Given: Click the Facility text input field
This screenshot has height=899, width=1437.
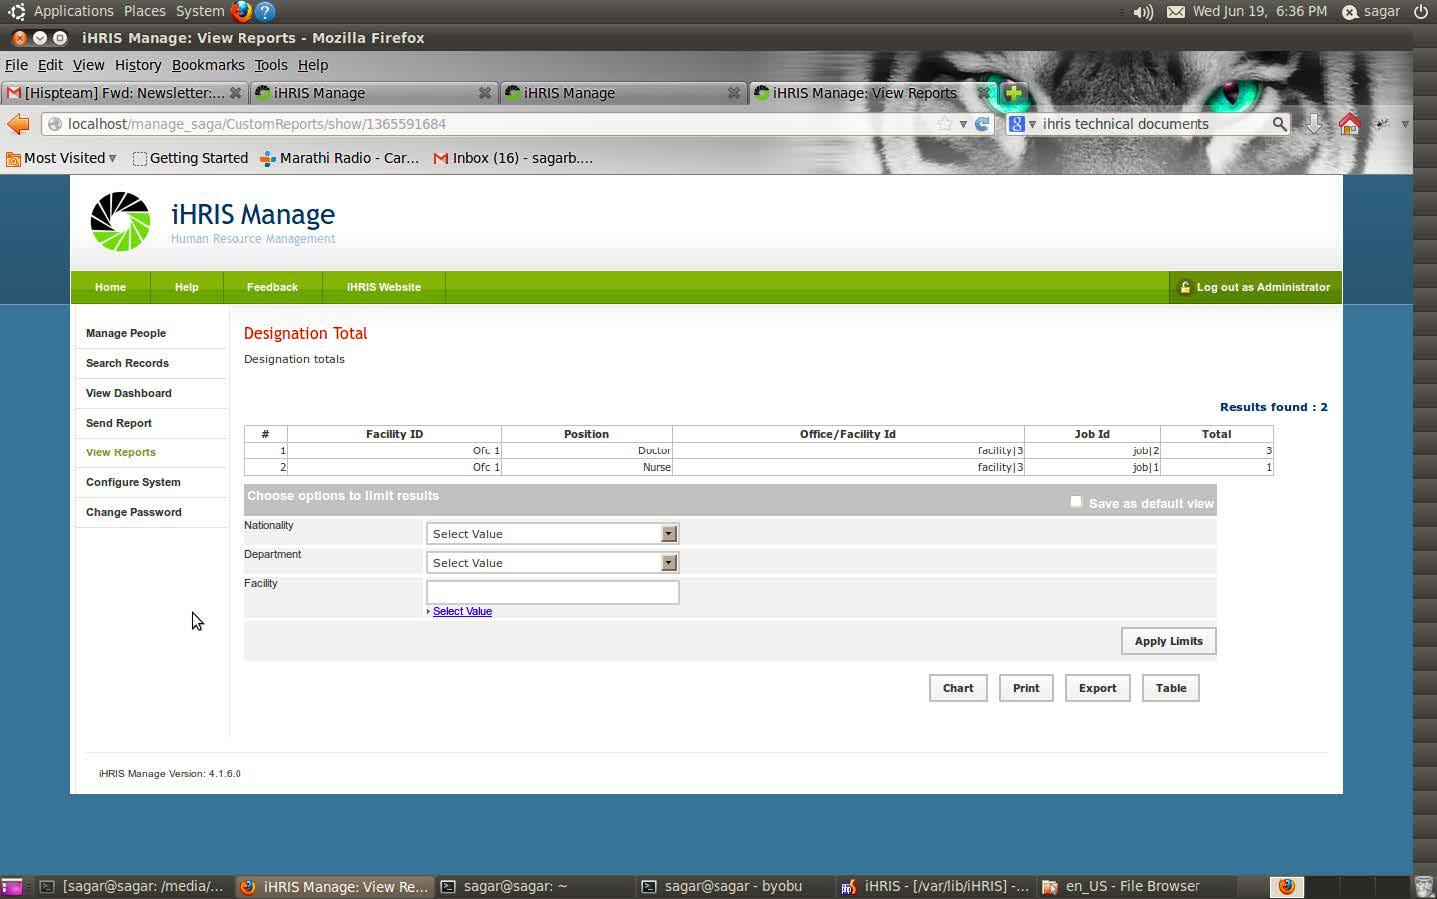Looking at the screenshot, I should point(552,592).
